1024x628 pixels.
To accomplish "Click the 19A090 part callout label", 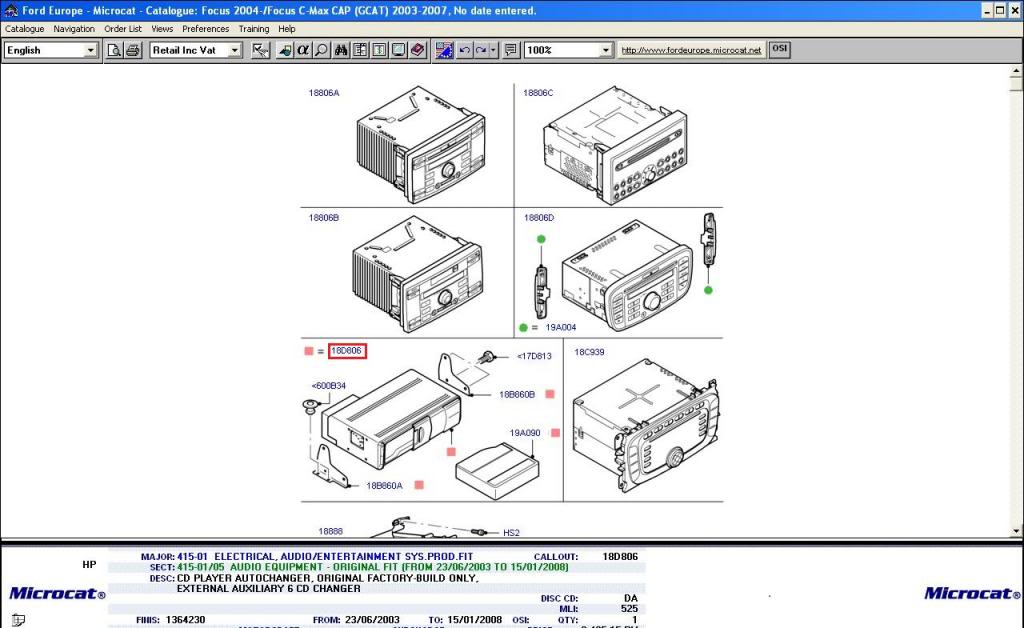I will [524, 433].
